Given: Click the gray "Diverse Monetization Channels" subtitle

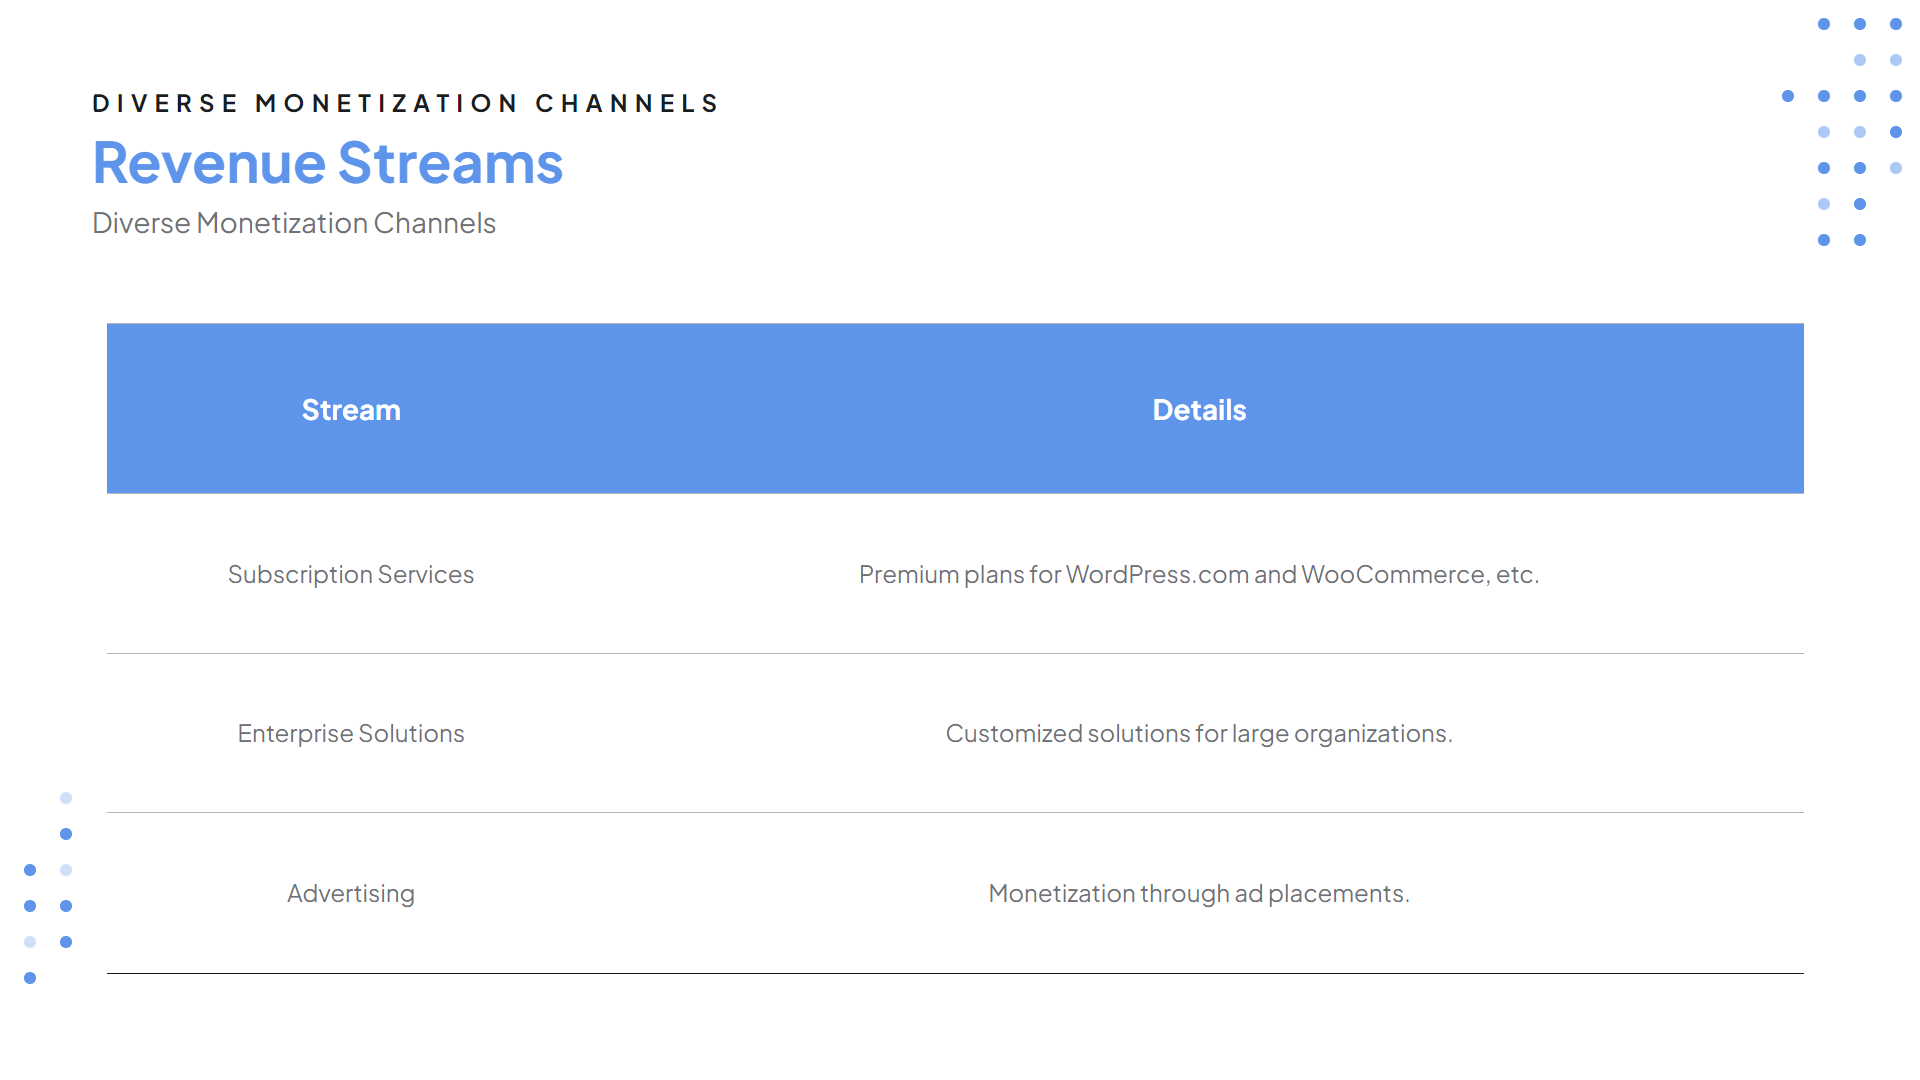Looking at the screenshot, I should tap(293, 223).
